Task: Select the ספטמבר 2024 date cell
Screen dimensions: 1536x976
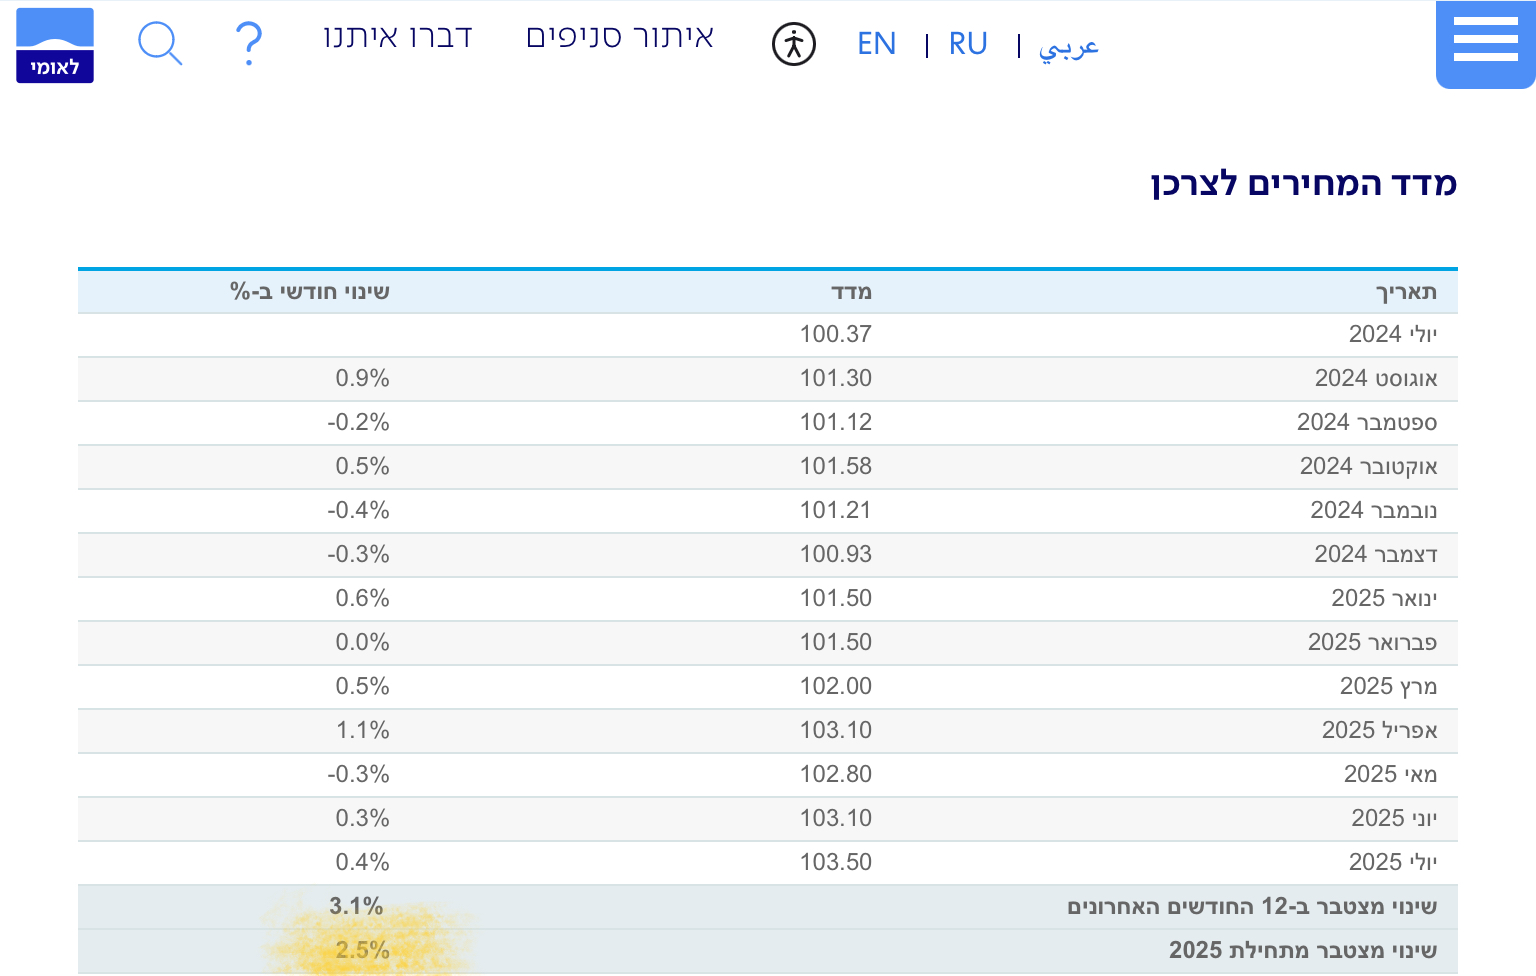Action: [1367, 422]
